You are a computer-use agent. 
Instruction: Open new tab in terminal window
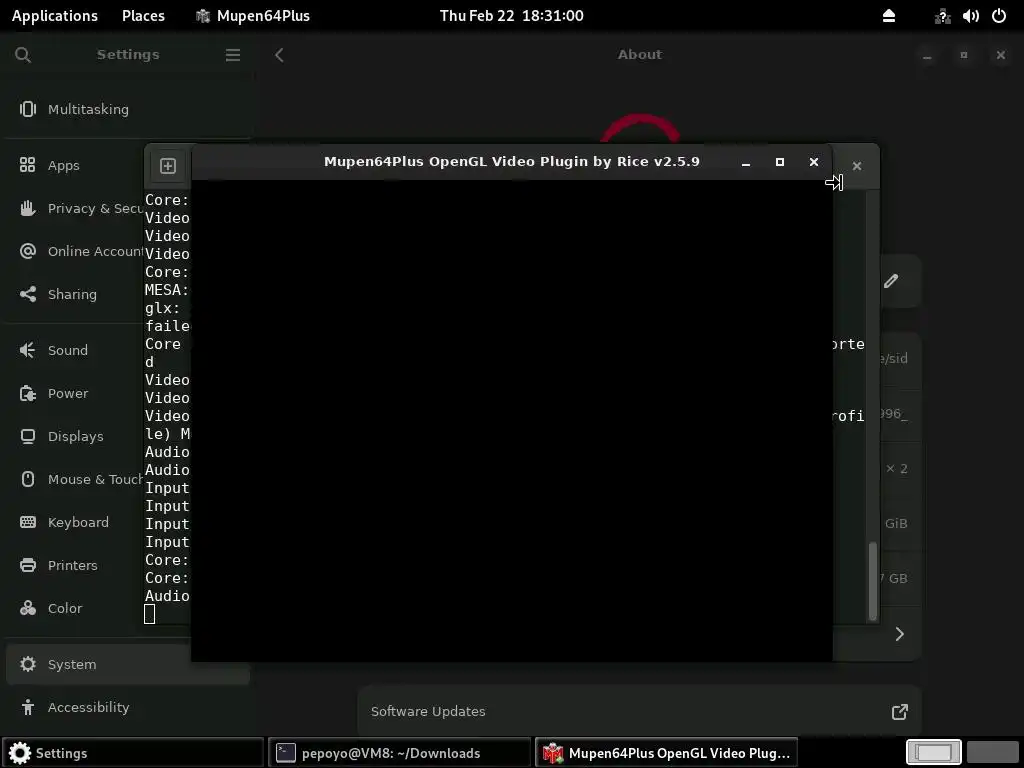click(x=168, y=166)
